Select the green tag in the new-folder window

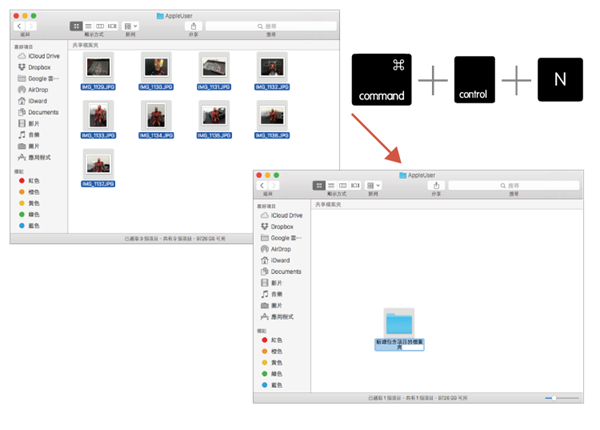coord(272,374)
